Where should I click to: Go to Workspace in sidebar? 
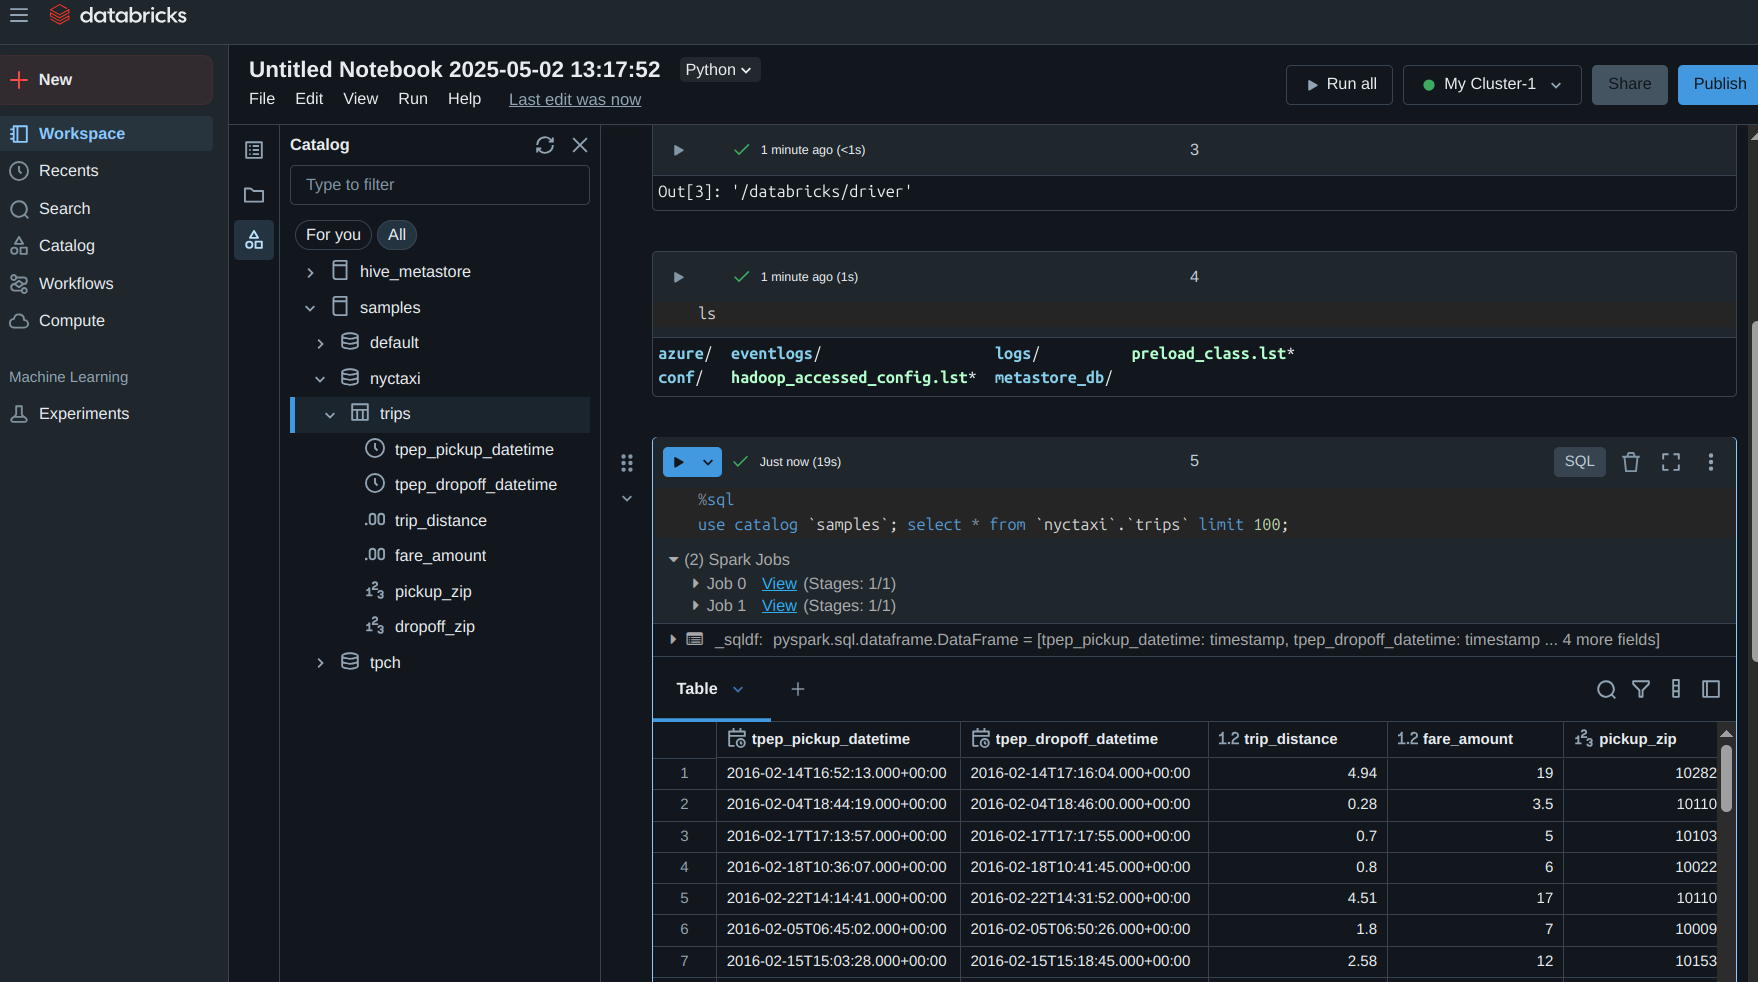[x=106, y=134]
